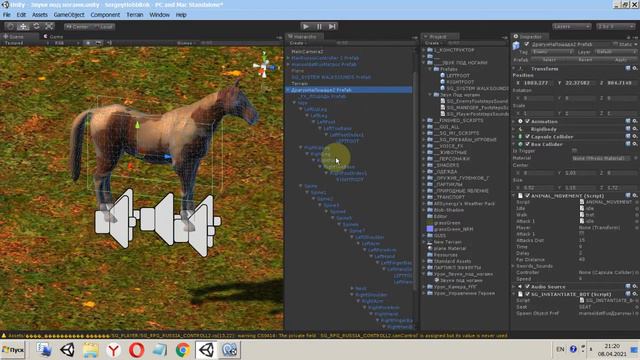Expand the Swords_Sounds array
Viewport: 640px width, 360px height.
[514, 266]
